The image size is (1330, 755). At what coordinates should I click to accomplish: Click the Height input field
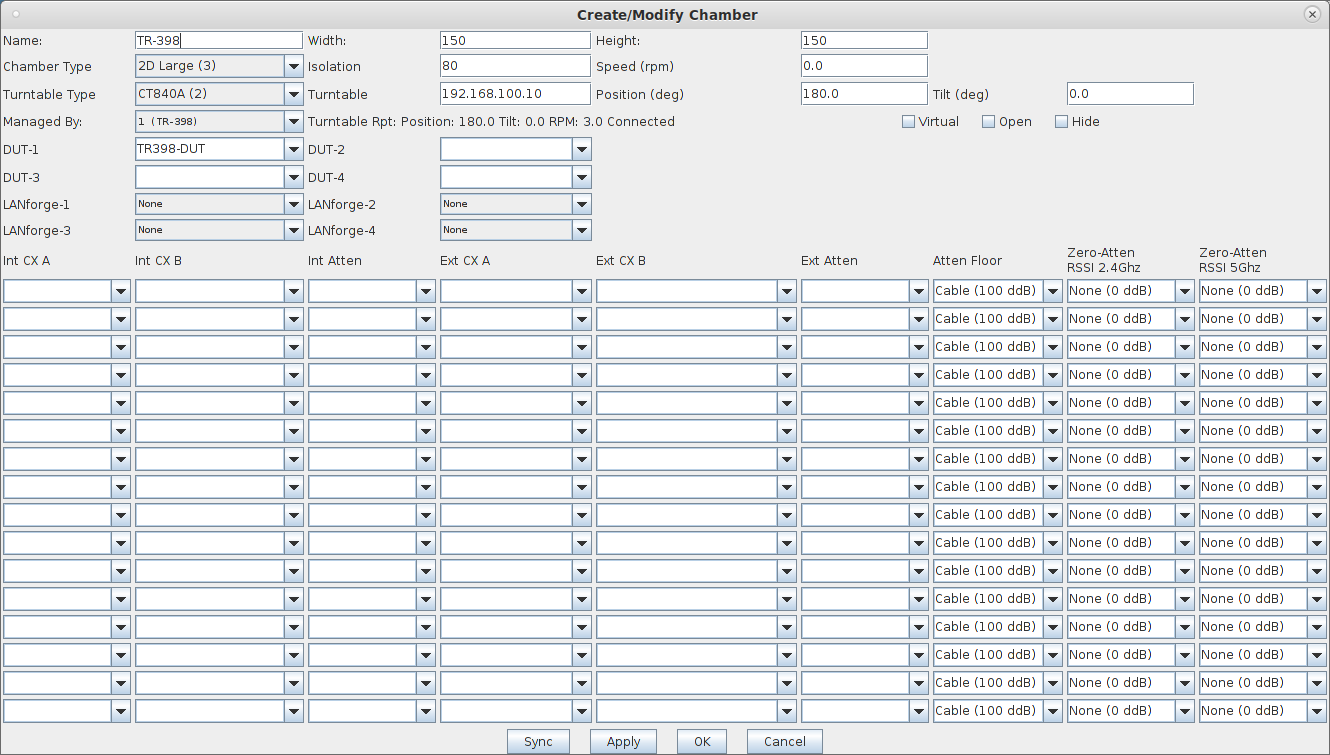864,40
